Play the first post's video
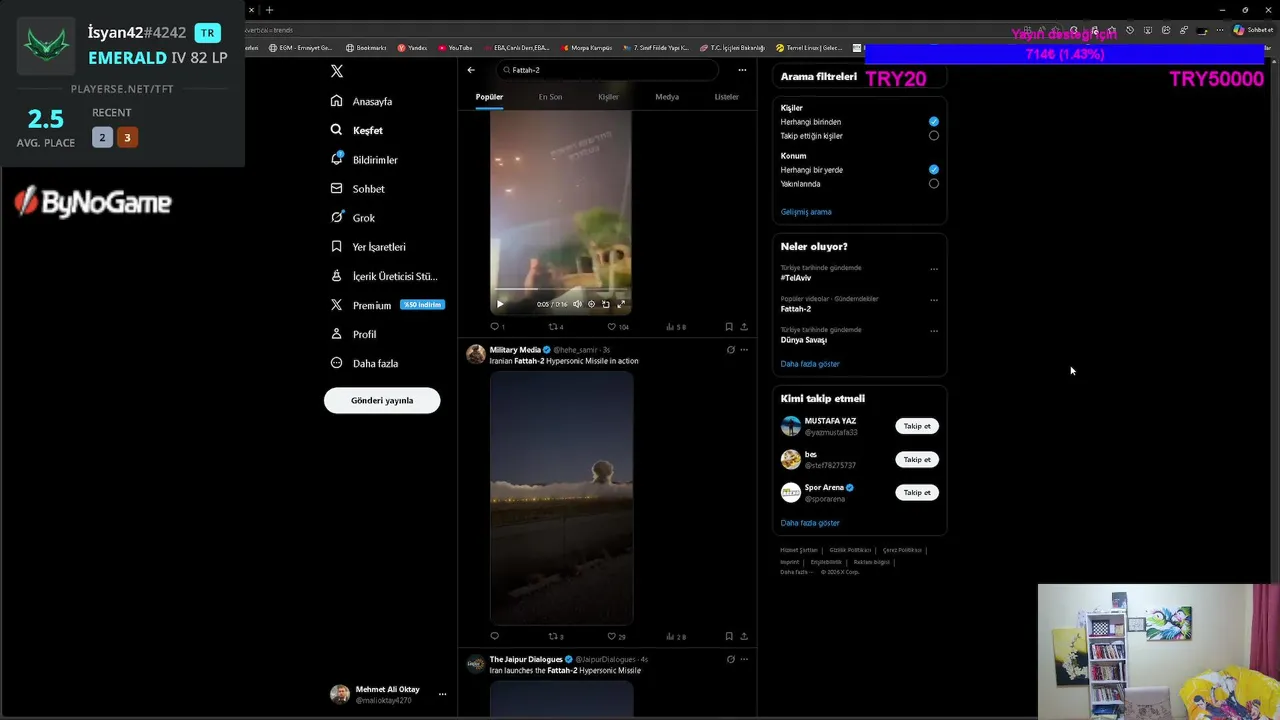This screenshot has width=1280, height=720. pos(500,304)
